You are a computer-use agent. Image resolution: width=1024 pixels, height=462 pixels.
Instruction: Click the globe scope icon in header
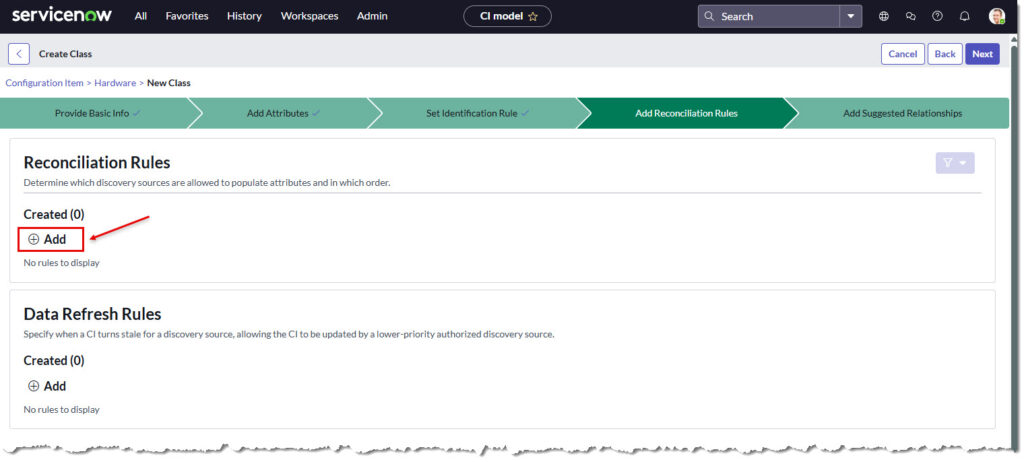(883, 16)
